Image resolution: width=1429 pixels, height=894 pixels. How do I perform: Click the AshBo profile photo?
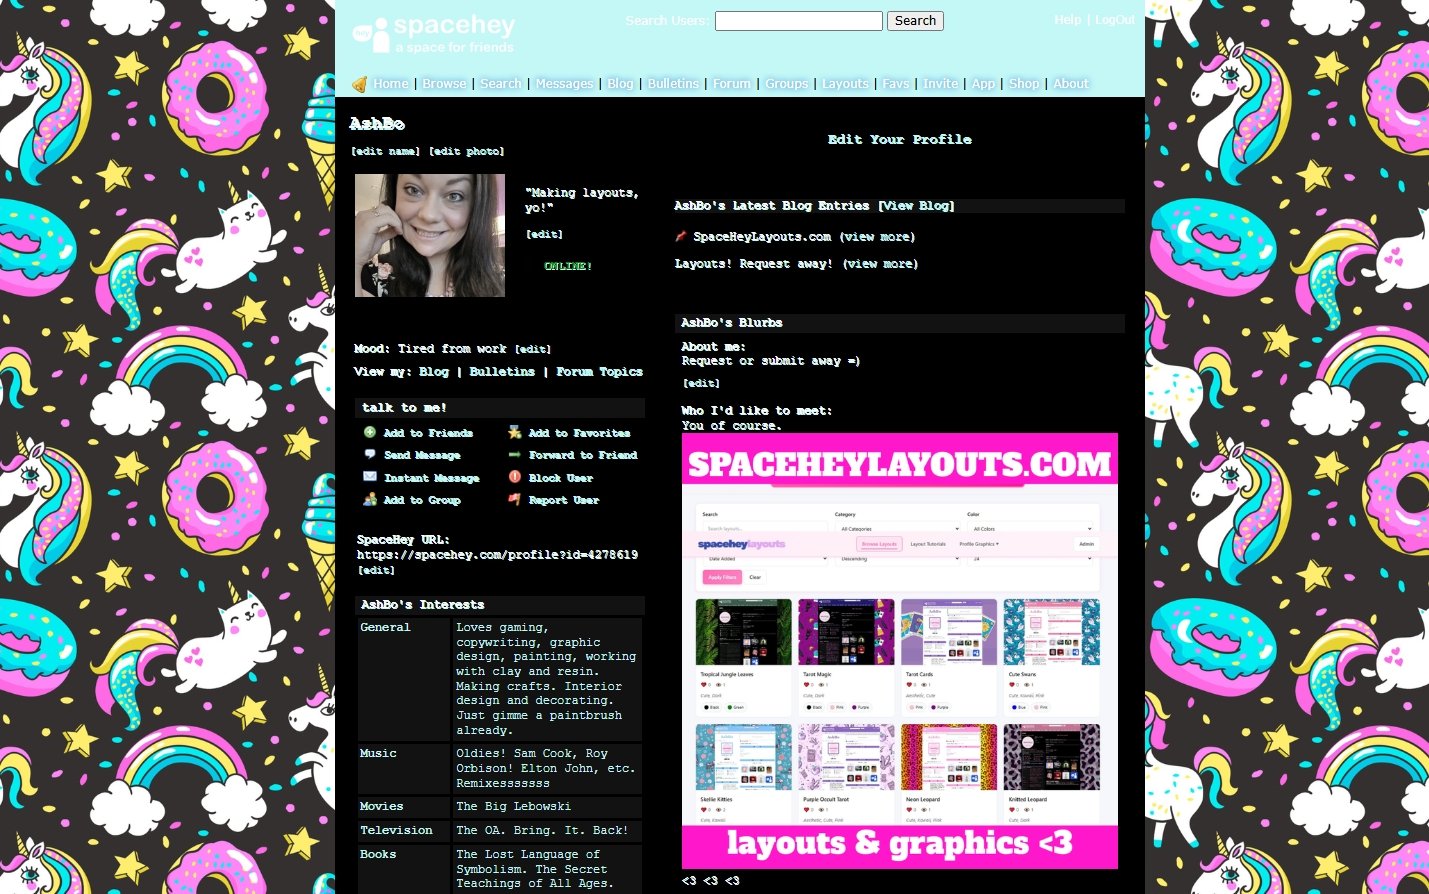click(430, 236)
